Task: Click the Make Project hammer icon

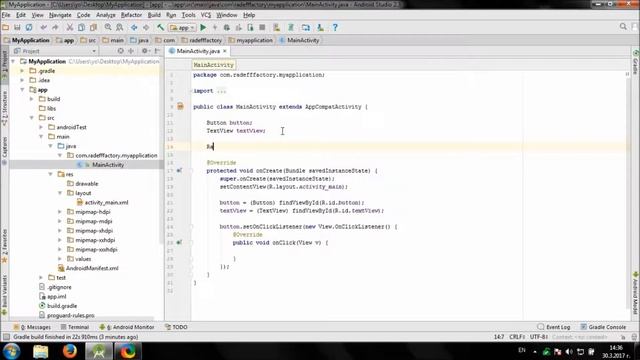Action: [160, 27]
